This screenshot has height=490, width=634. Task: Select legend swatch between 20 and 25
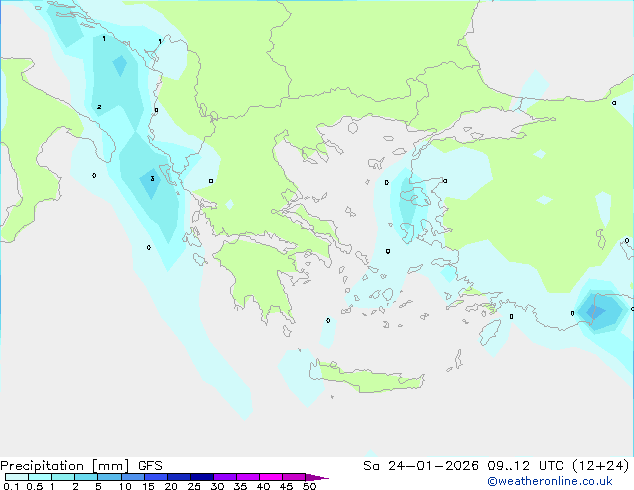[179, 477]
